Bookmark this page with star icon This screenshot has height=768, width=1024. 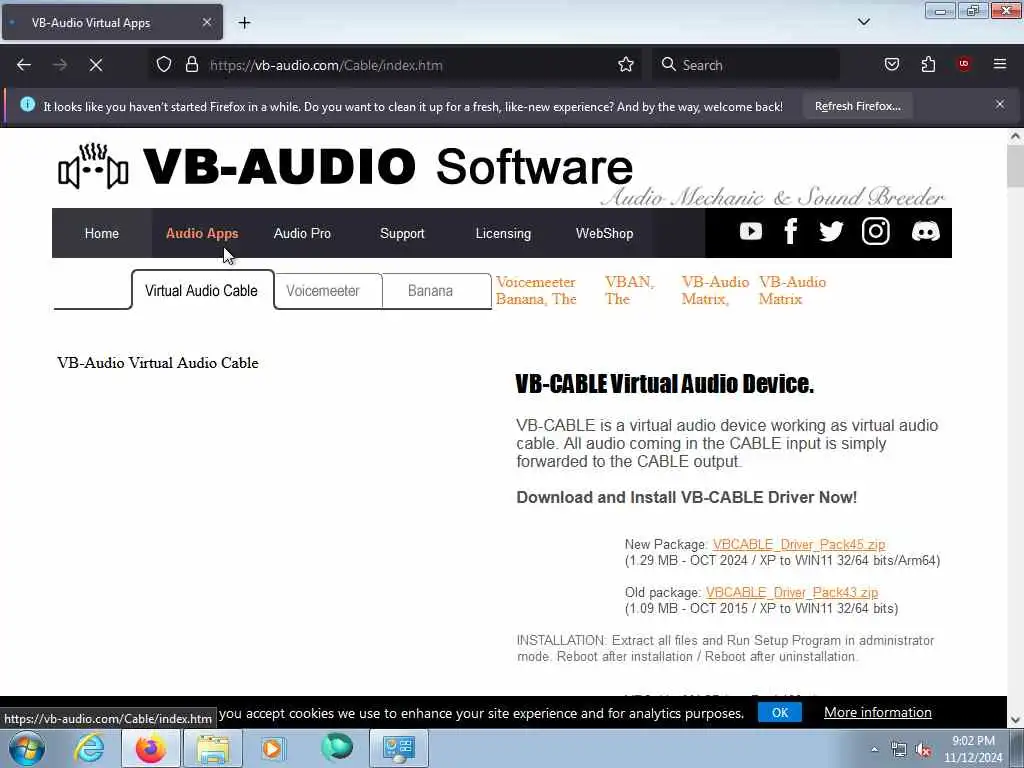[626, 65]
